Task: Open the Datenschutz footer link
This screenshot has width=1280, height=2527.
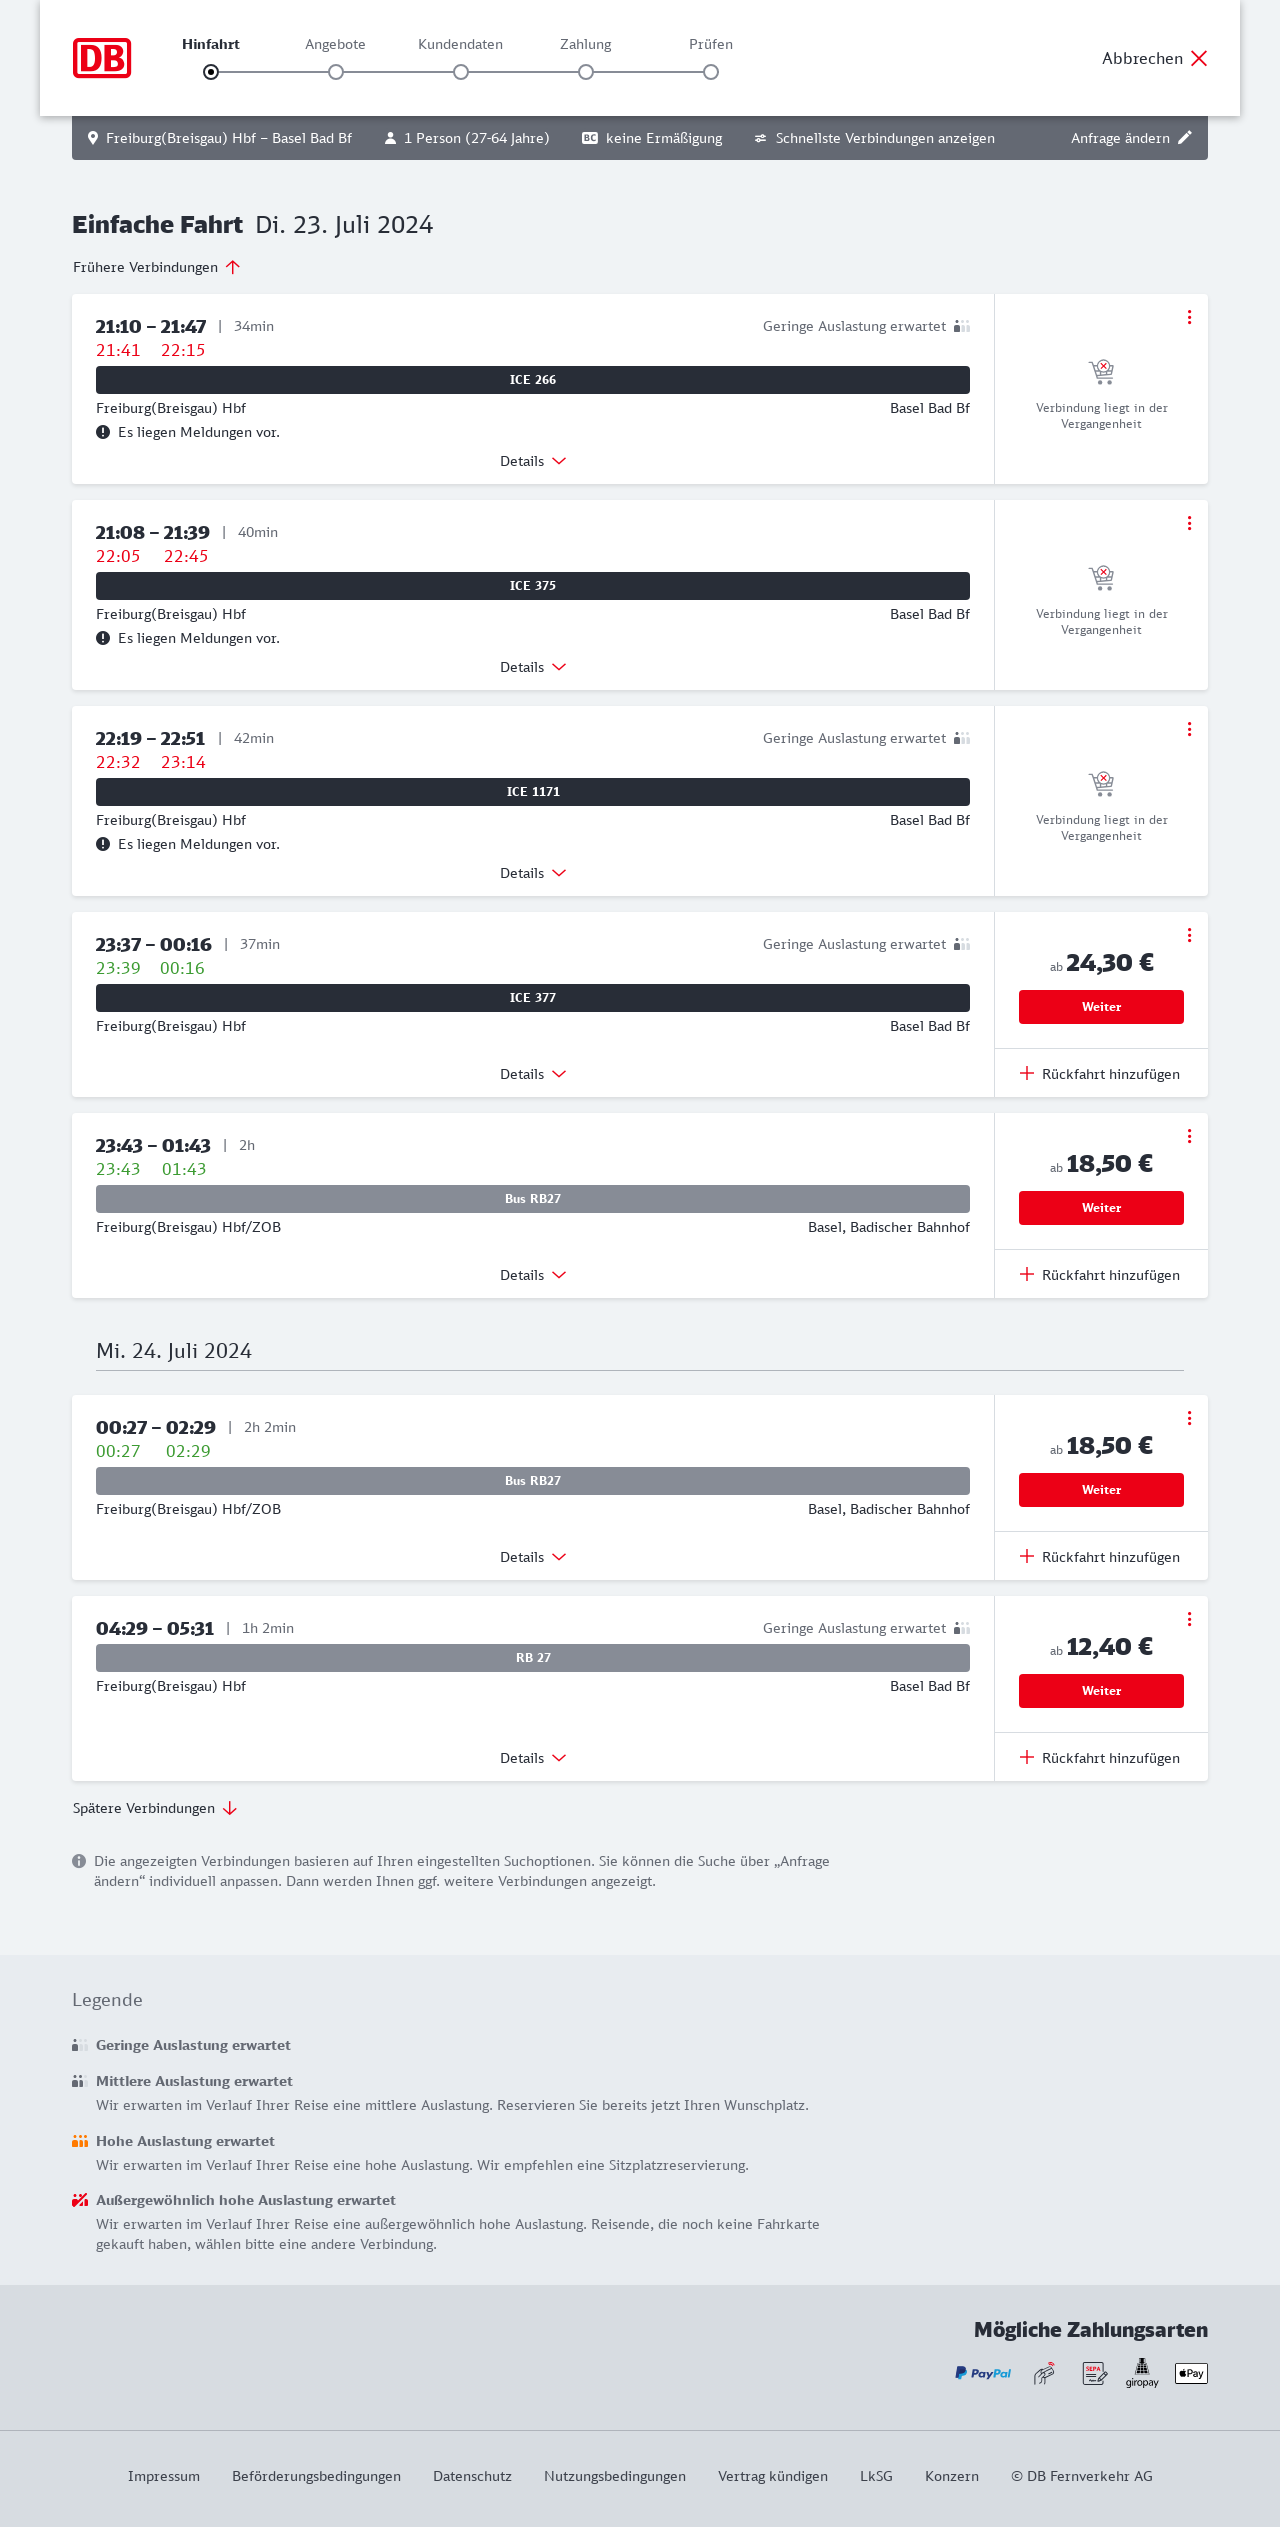Action: click(472, 2476)
